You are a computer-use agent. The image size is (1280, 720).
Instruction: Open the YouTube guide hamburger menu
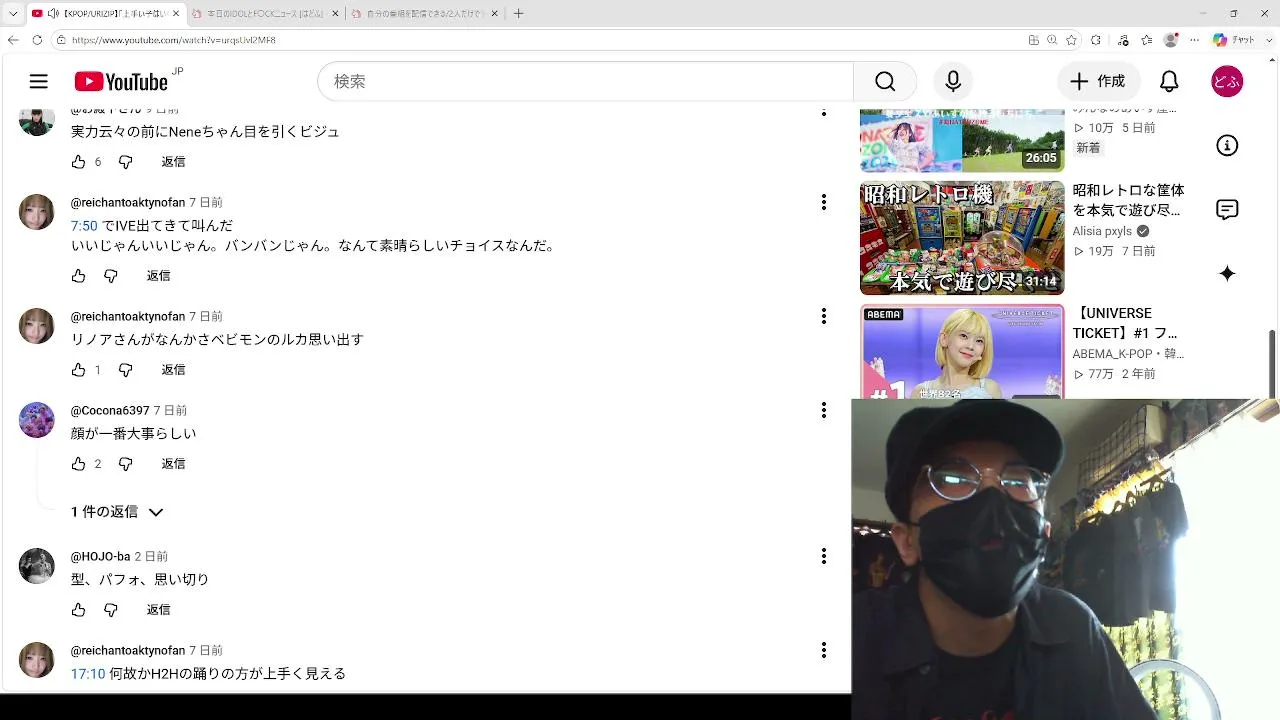(x=38, y=82)
